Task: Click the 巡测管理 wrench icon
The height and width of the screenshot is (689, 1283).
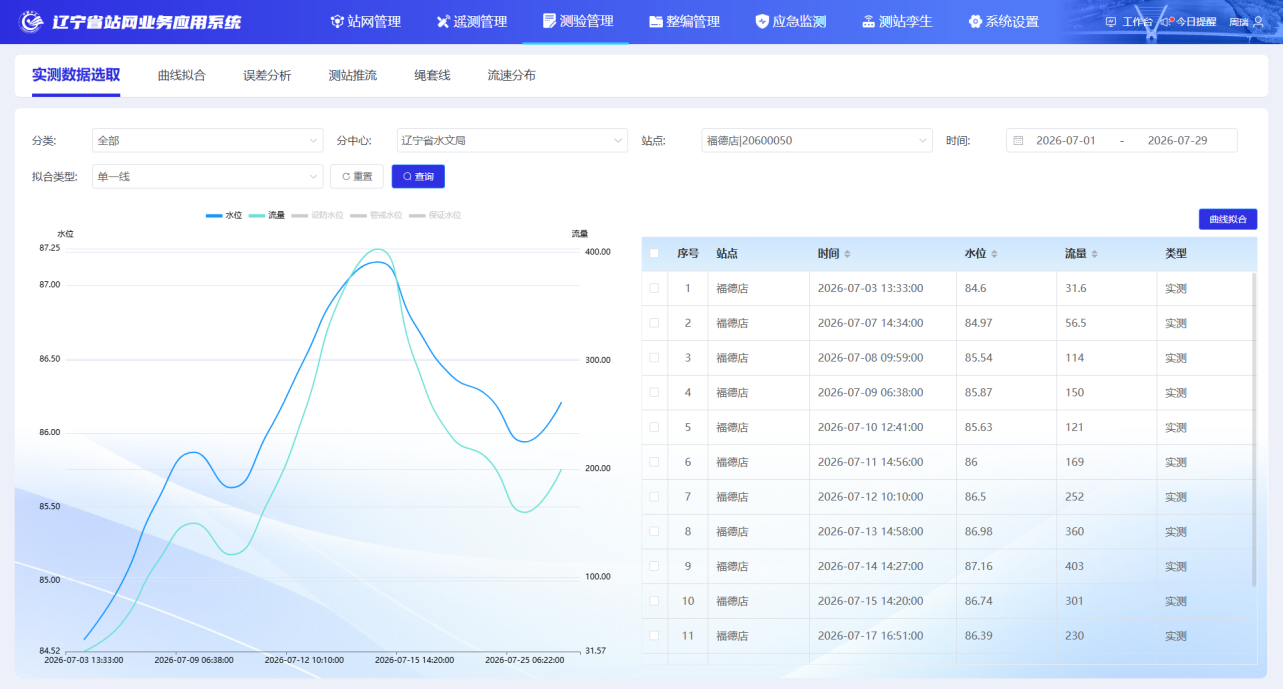Action: coord(444,22)
